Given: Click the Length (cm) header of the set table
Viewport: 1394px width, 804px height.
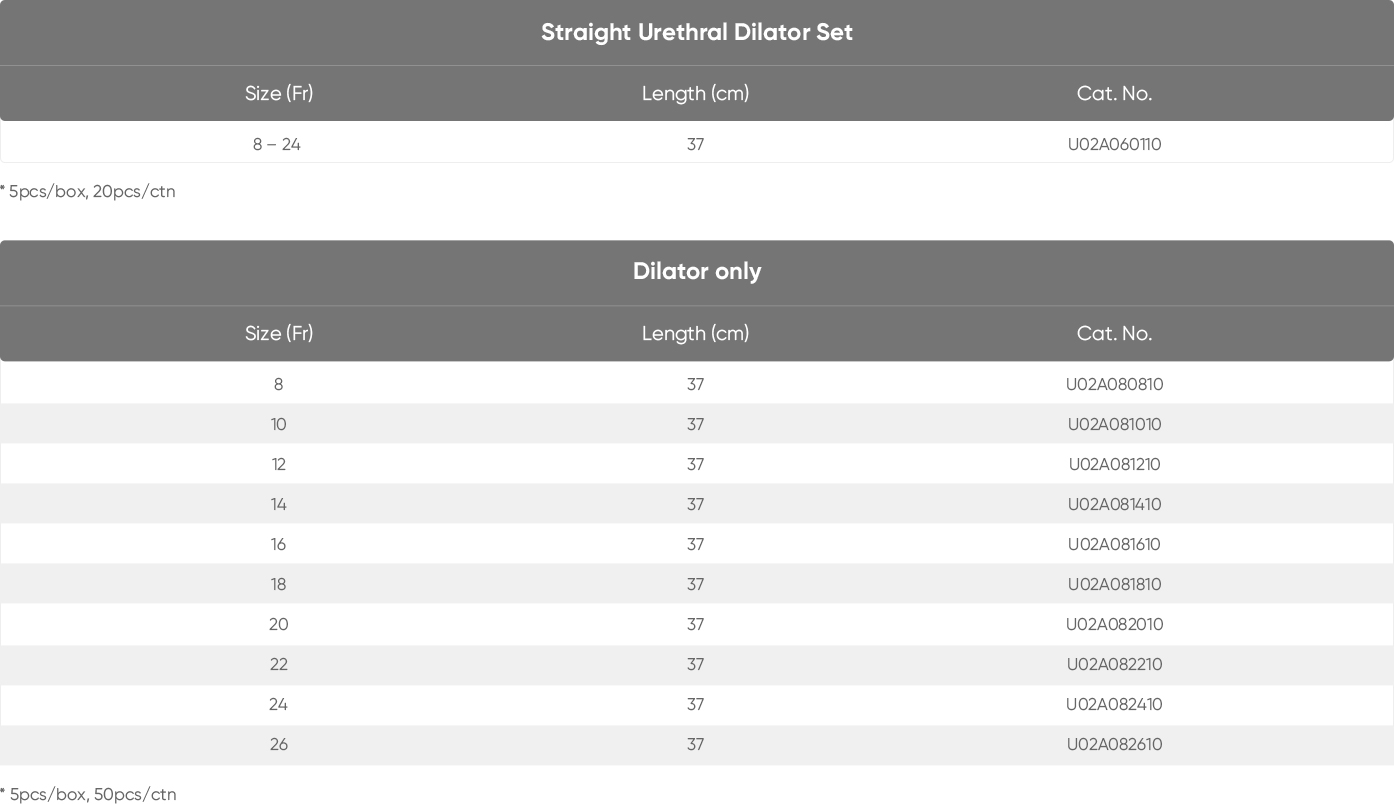Looking at the screenshot, I should tap(695, 93).
